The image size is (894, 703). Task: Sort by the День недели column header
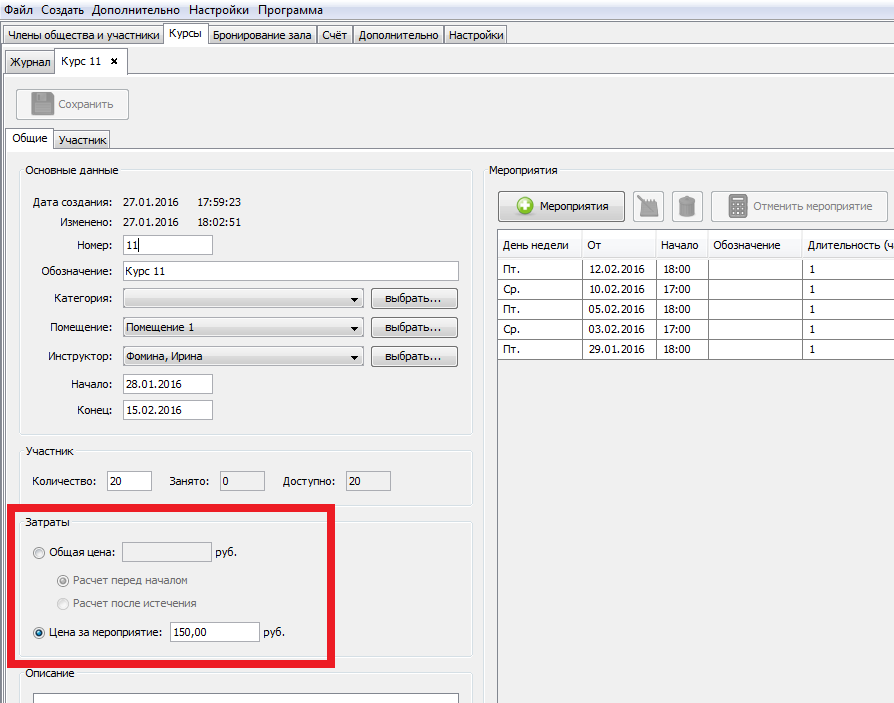(539, 245)
